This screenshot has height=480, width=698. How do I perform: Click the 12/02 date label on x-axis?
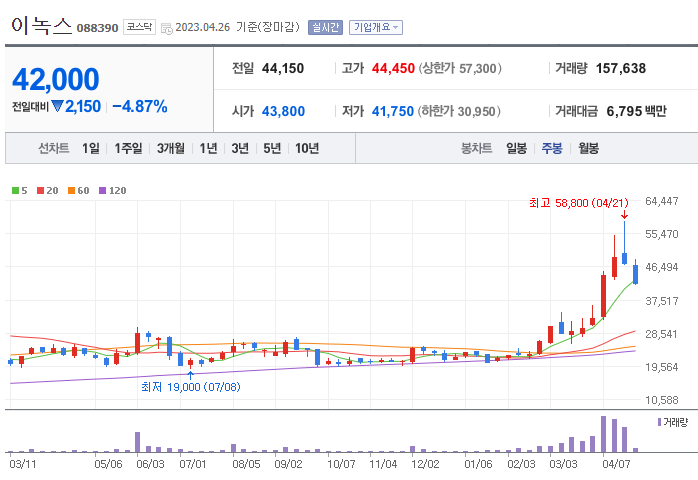coord(425,464)
